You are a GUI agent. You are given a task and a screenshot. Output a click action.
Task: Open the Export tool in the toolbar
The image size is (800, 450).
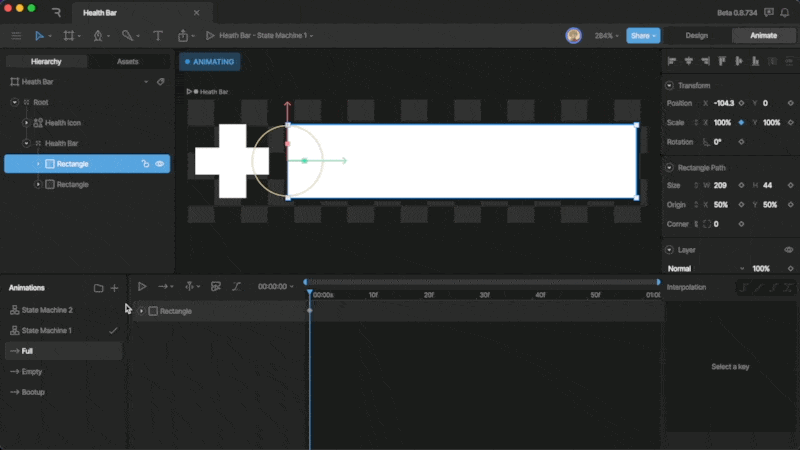[184, 36]
